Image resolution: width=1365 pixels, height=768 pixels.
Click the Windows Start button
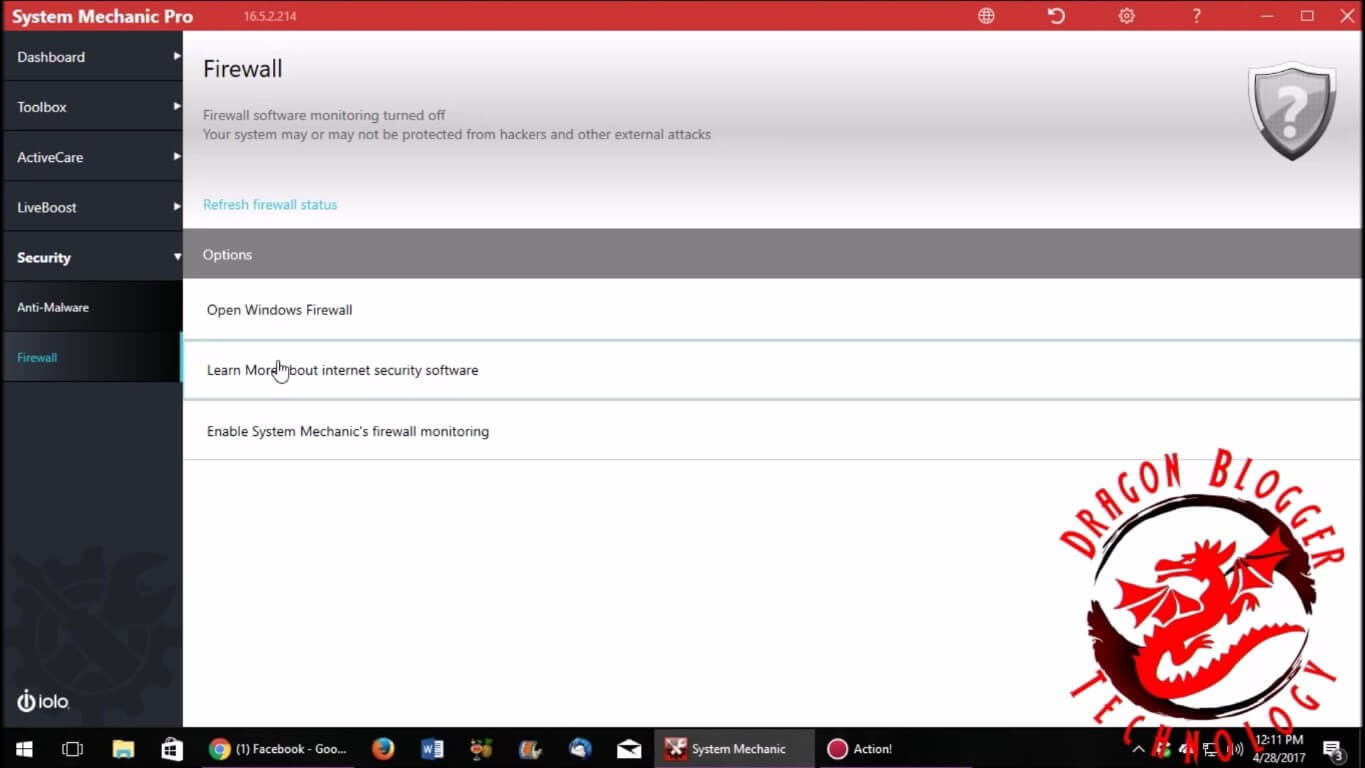[x=24, y=749]
